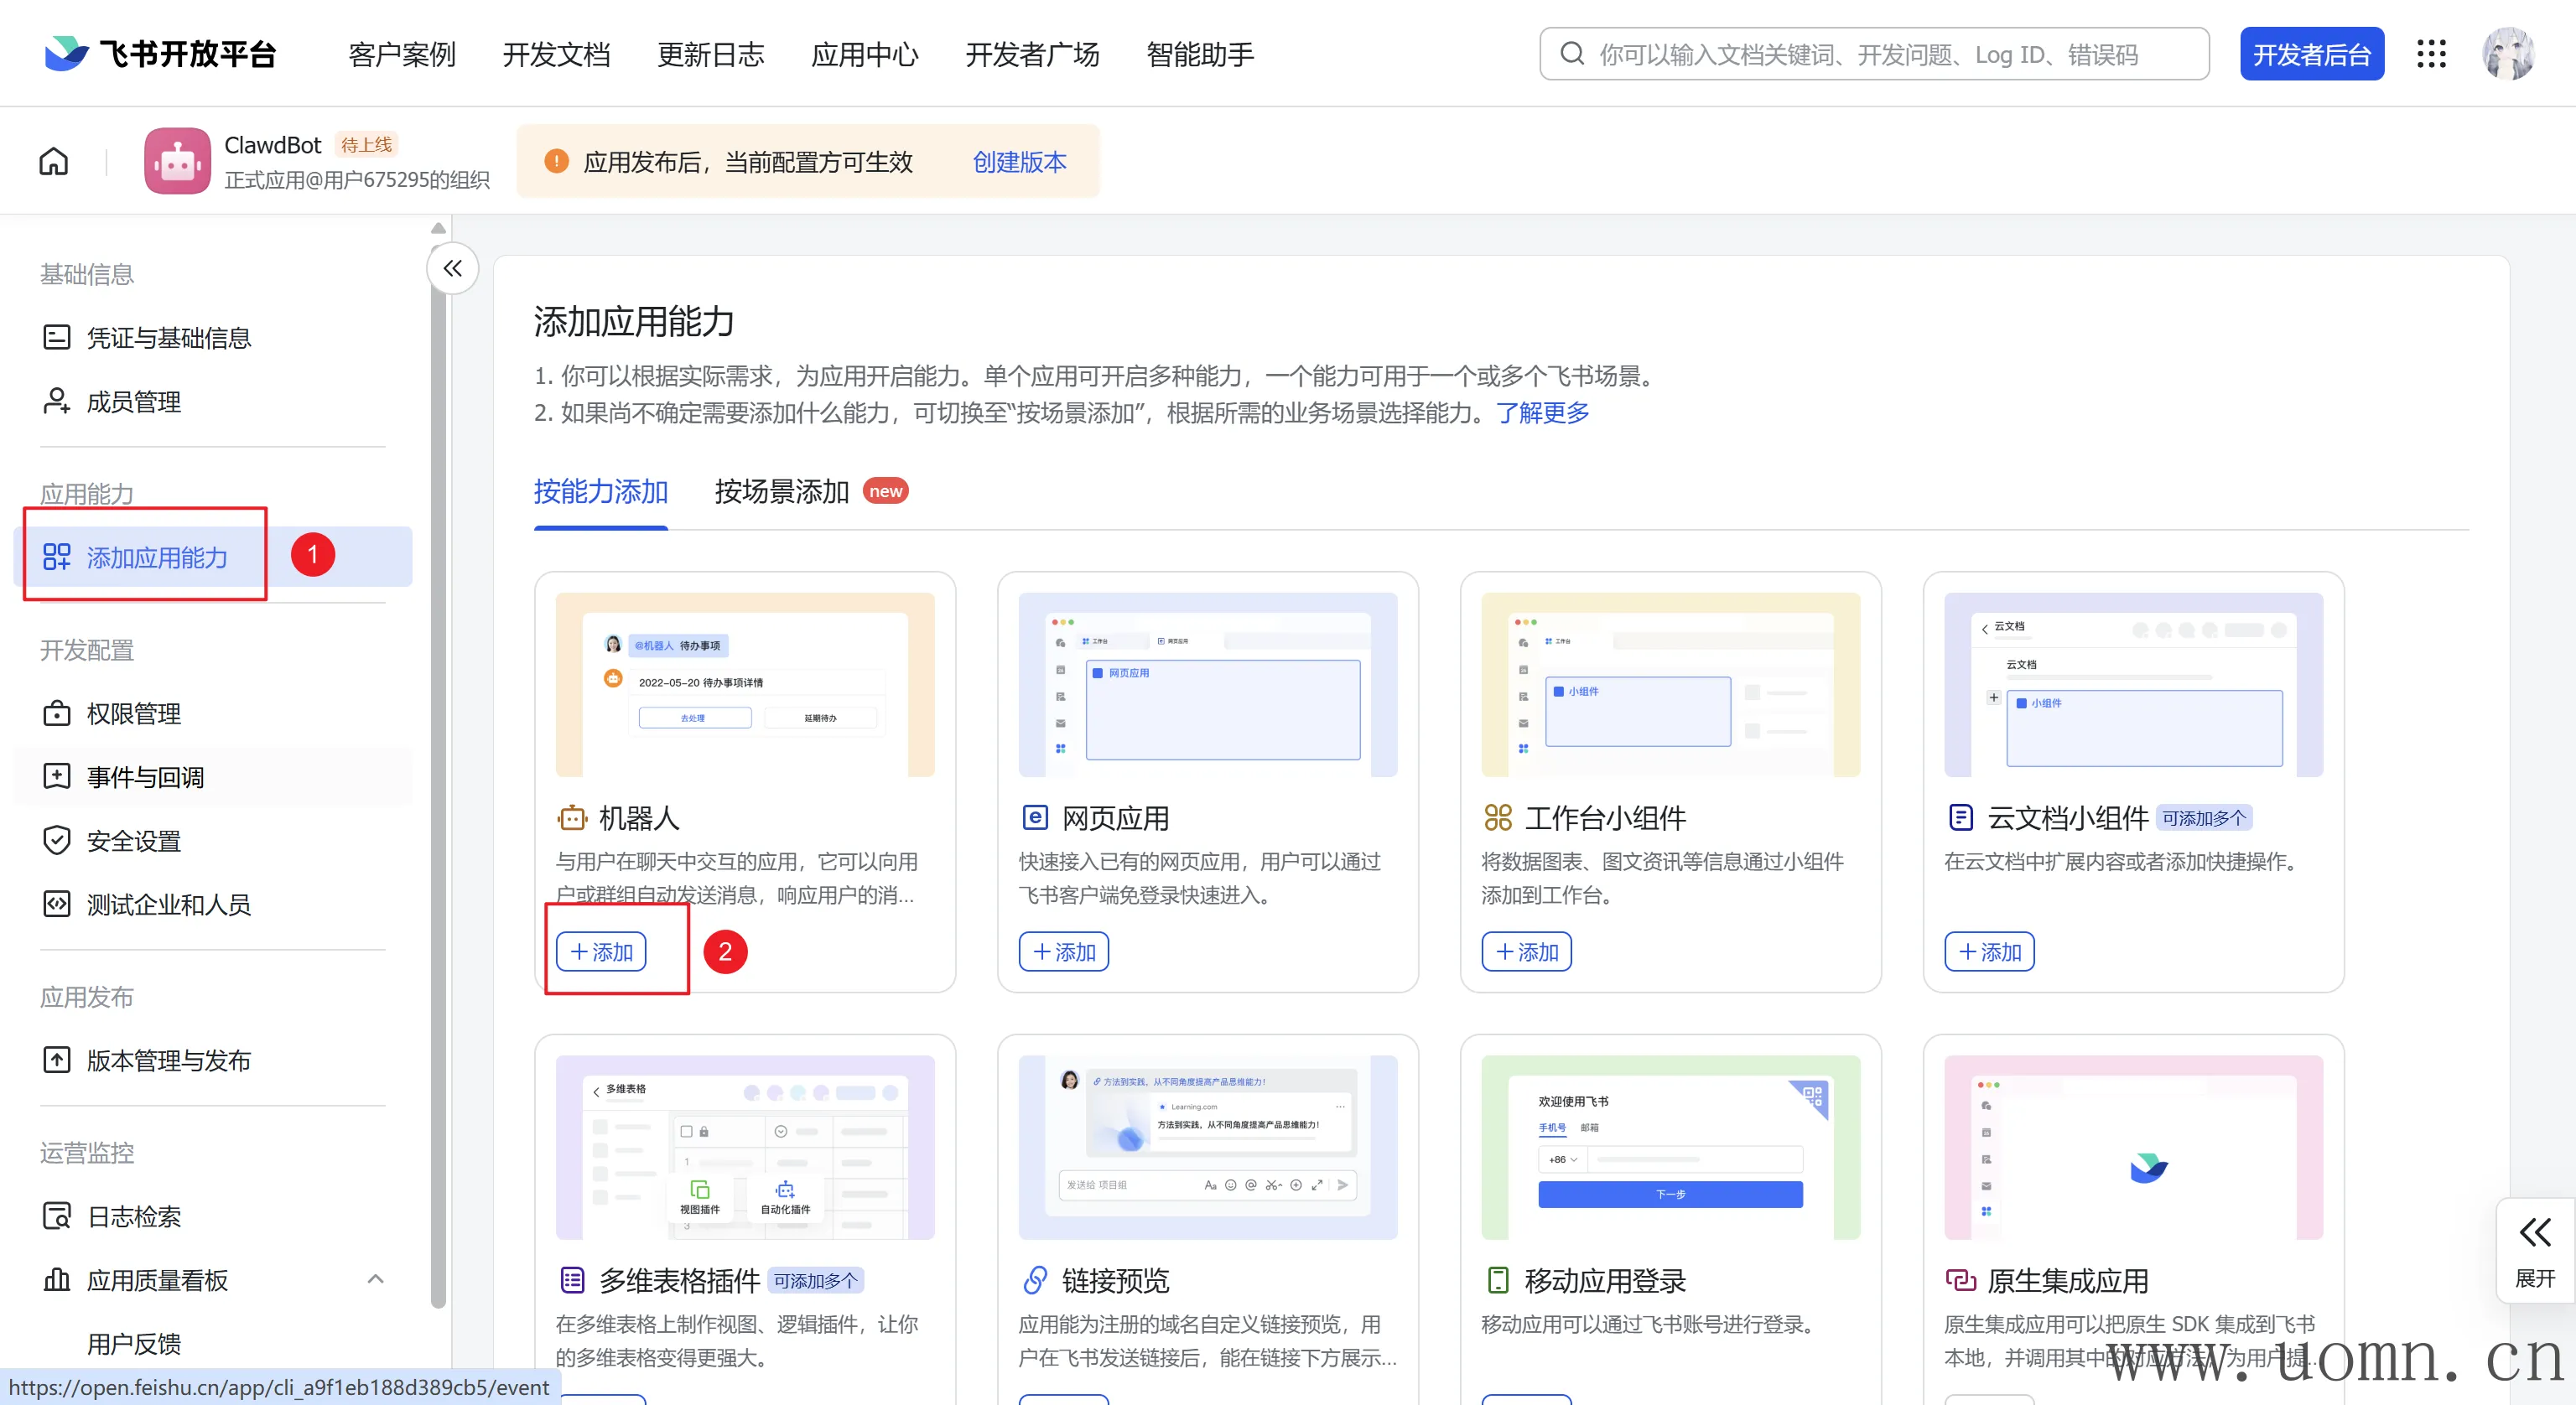The height and width of the screenshot is (1405, 2576).
Task: Open the apps grid icon in header
Action: tap(2430, 54)
